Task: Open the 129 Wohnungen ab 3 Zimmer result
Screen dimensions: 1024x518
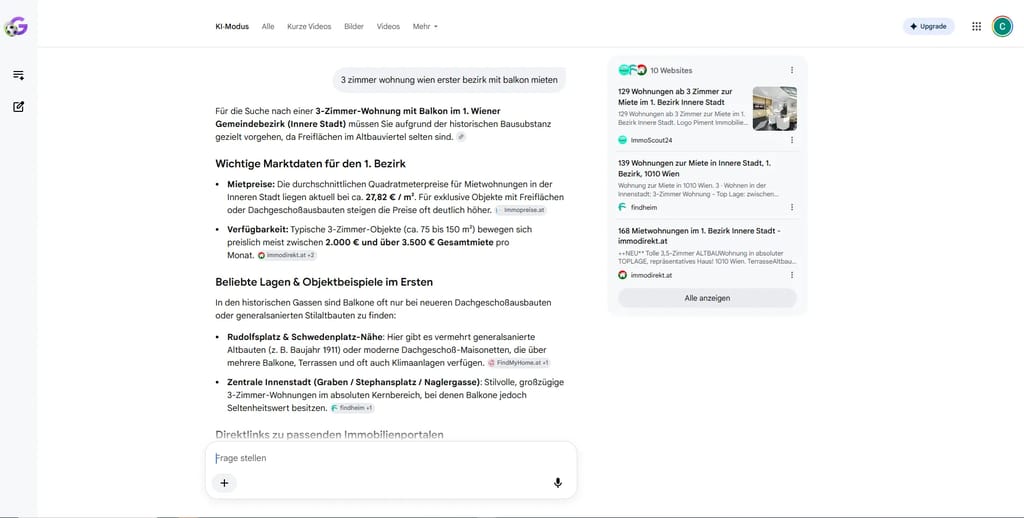Action: (x=675, y=97)
